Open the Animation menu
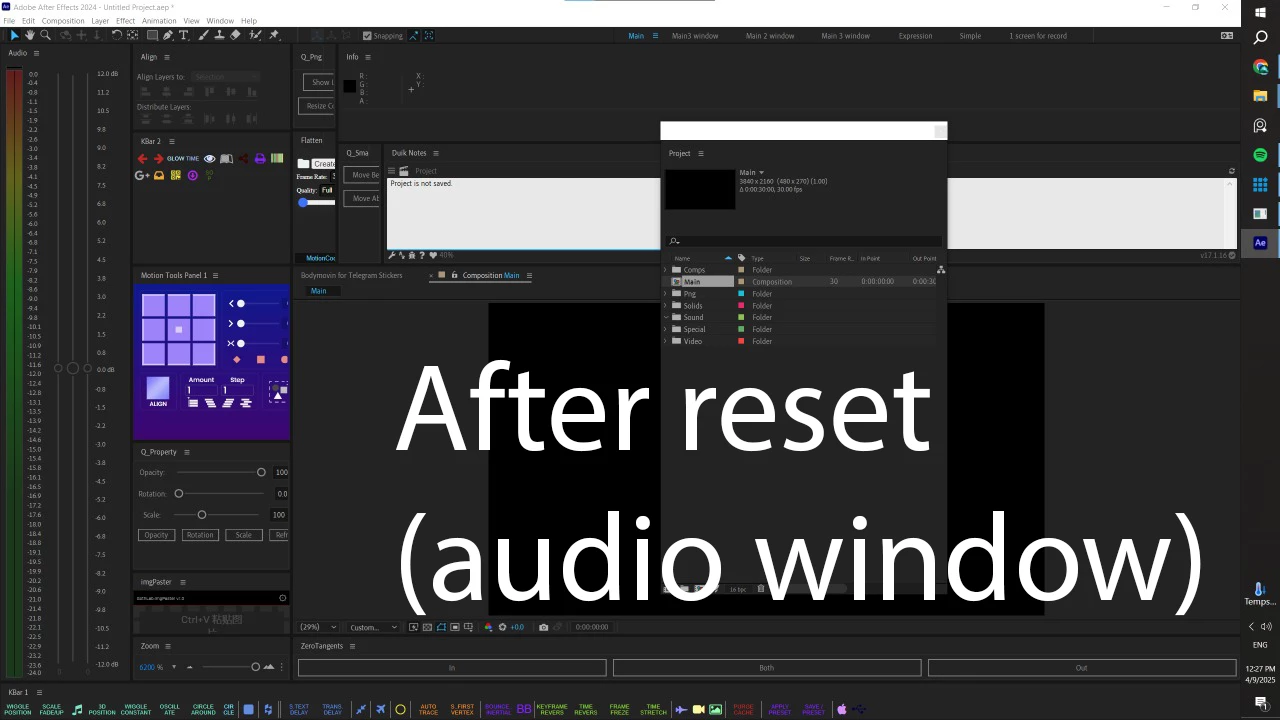The height and width of the screenshot is (720, 1280). point(159,20)
